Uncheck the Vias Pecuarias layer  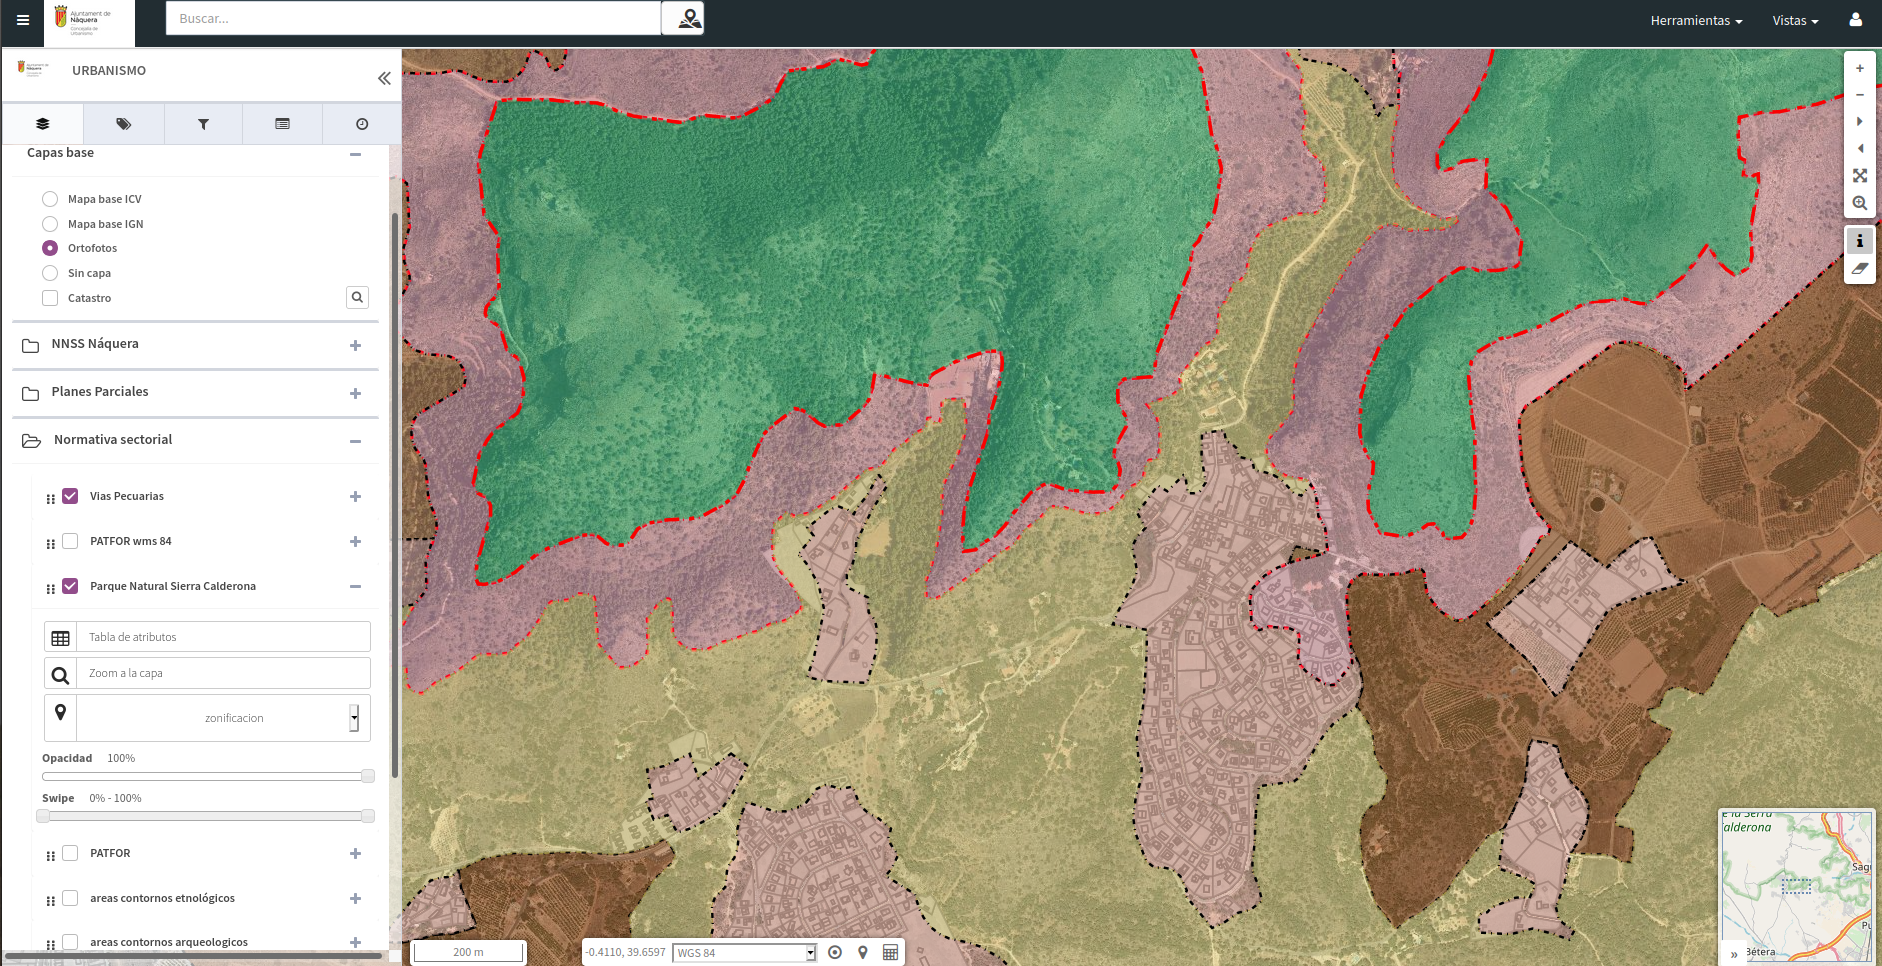coord(70,496)
